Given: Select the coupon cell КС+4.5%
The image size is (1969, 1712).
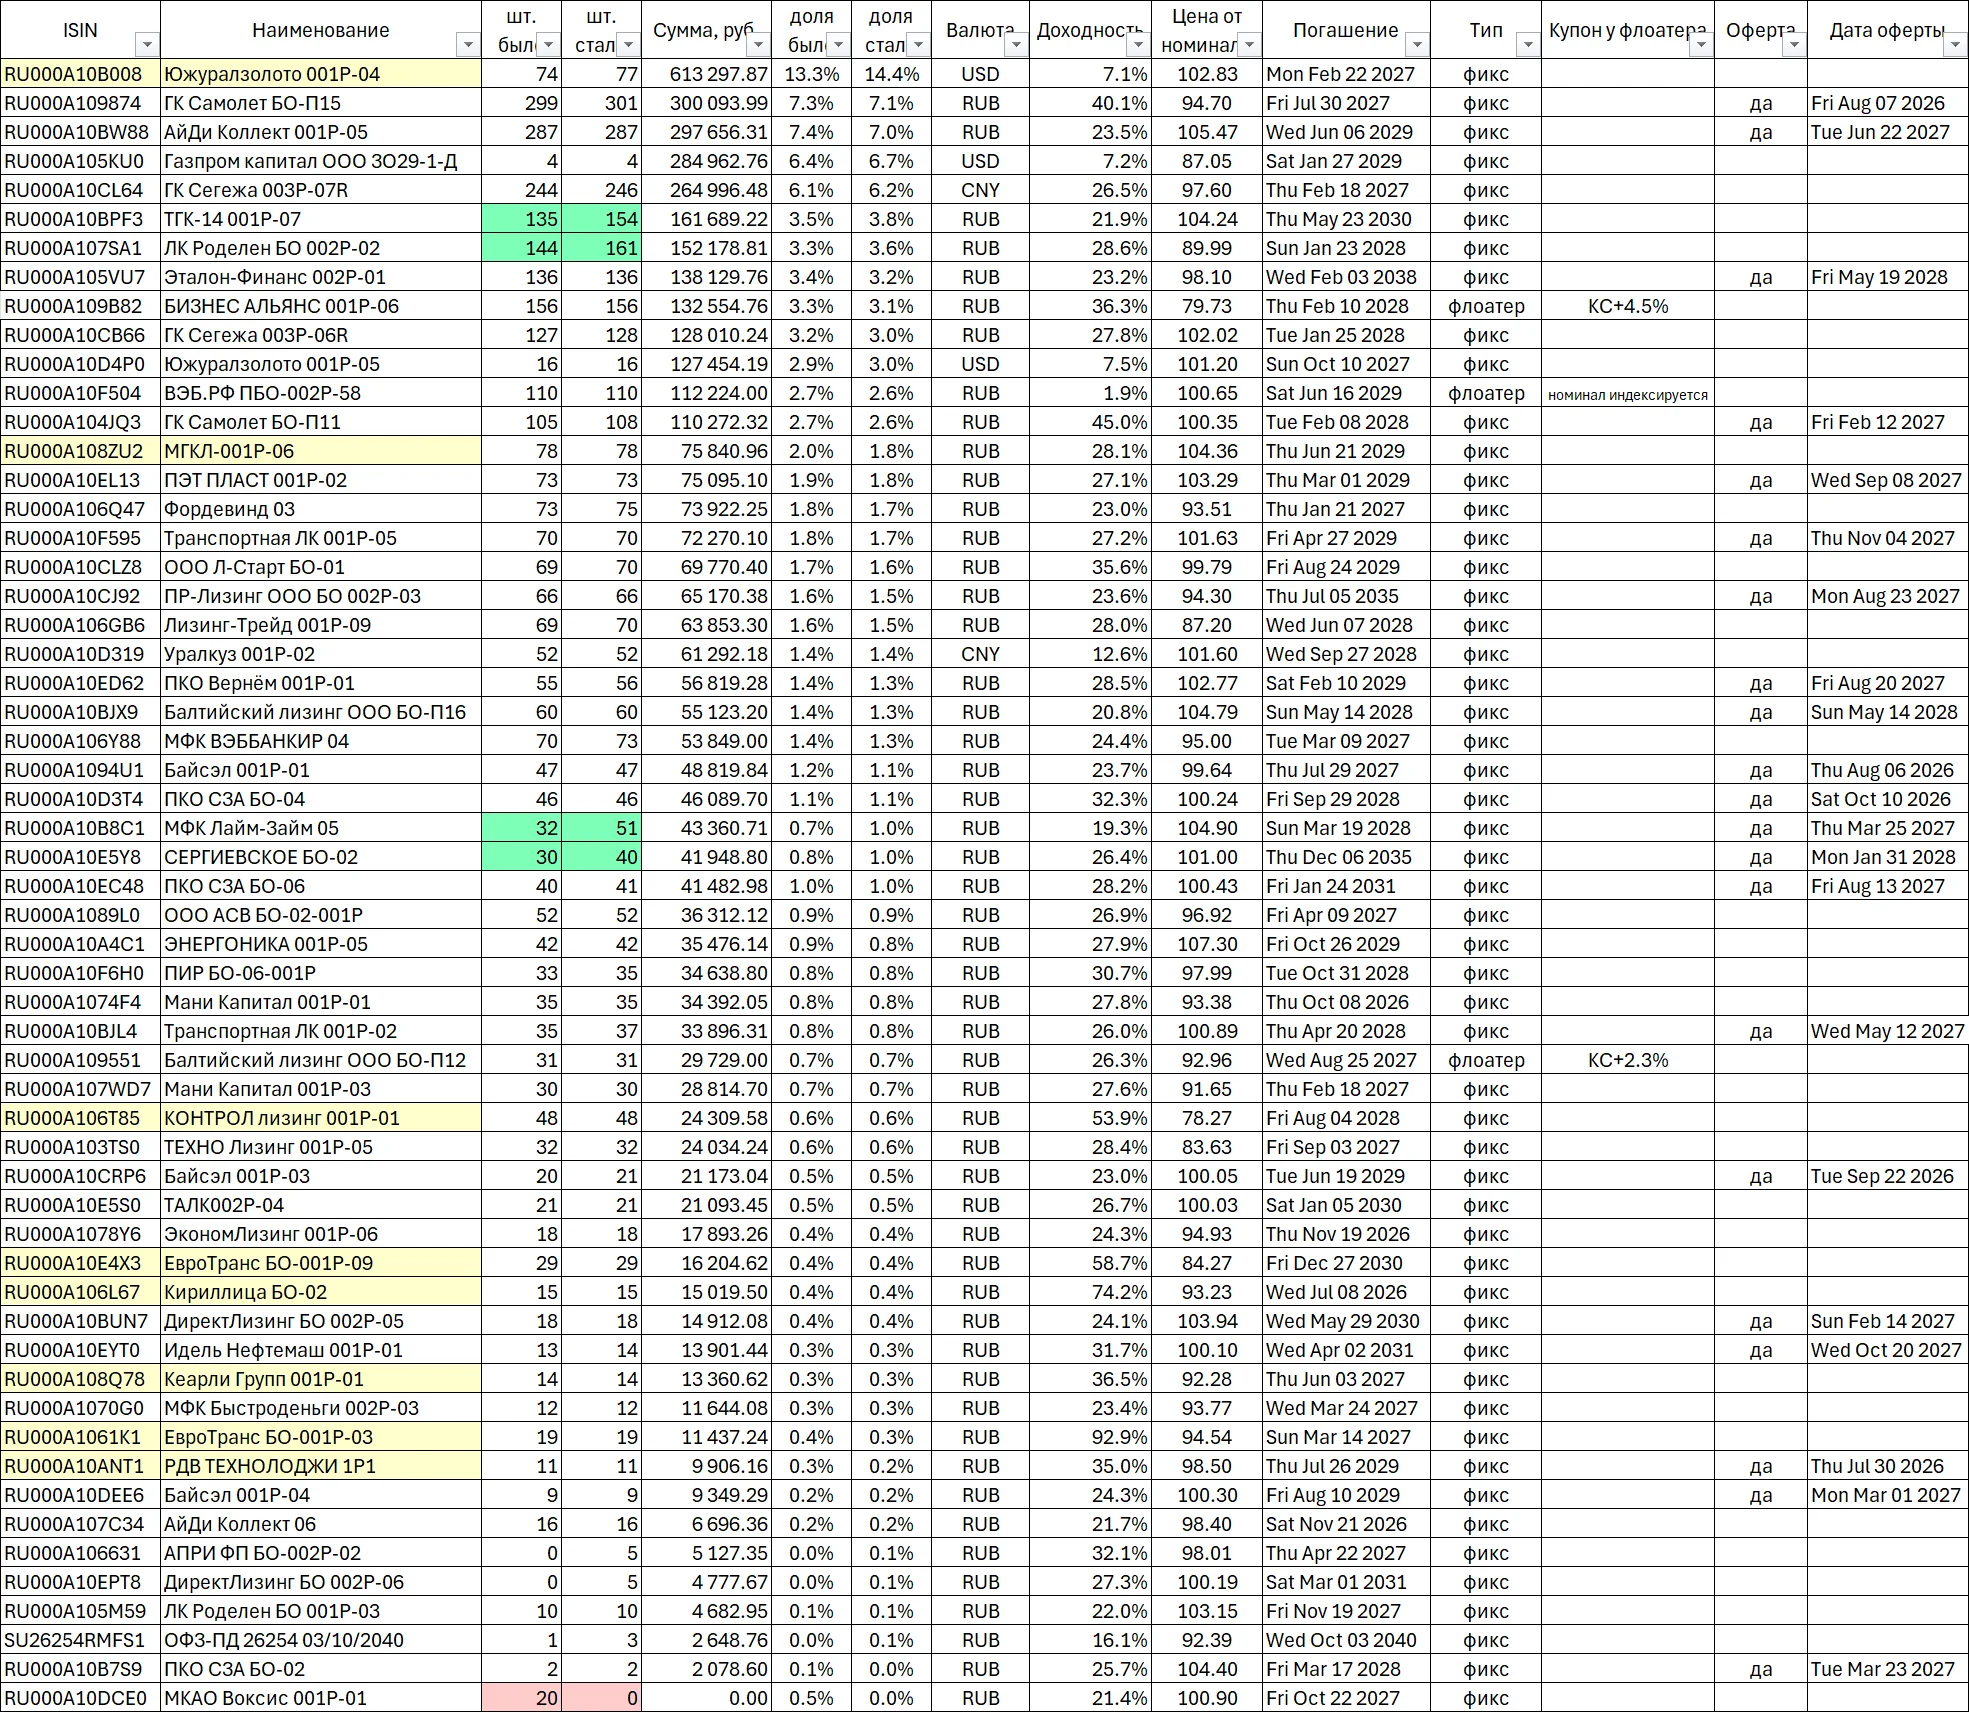Looking at the screenshot, I should click(1628, 306).
